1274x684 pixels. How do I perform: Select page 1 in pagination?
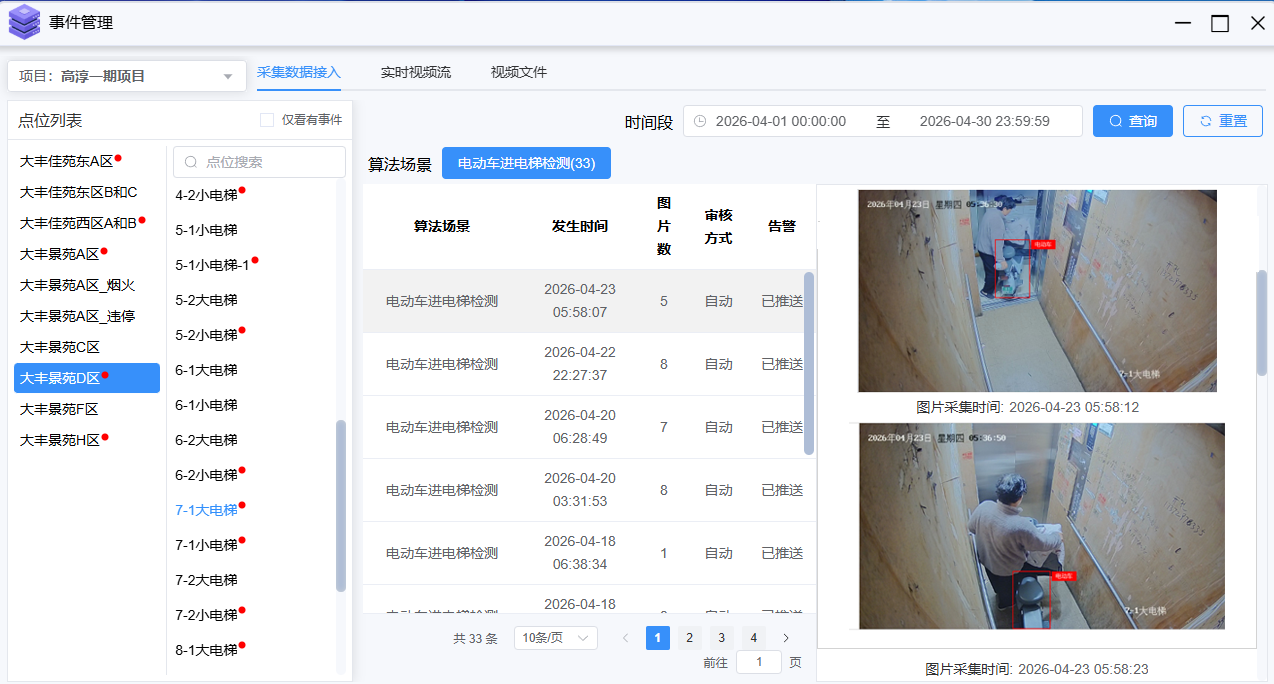click(x=658, y=638)
